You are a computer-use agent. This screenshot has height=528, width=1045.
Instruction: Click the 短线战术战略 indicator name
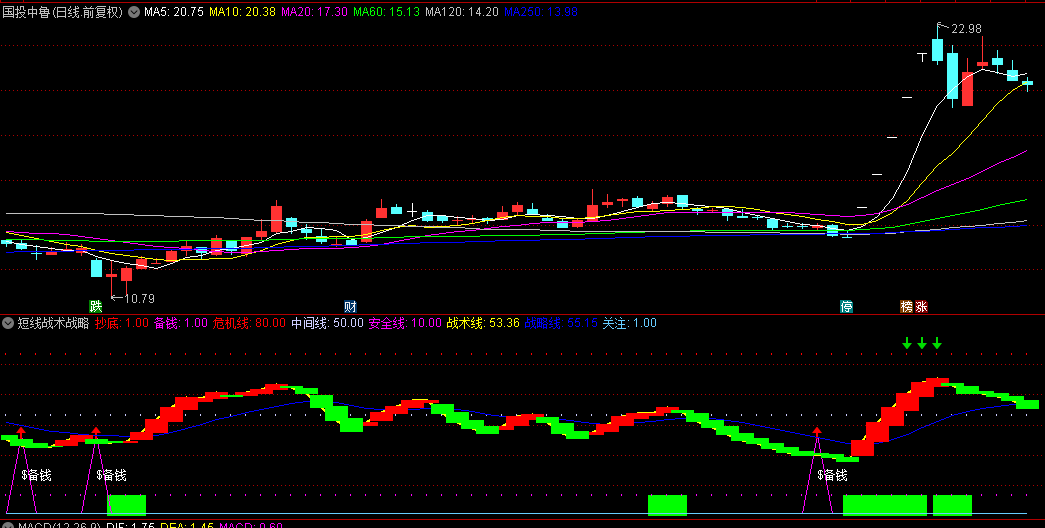point(53,323)
